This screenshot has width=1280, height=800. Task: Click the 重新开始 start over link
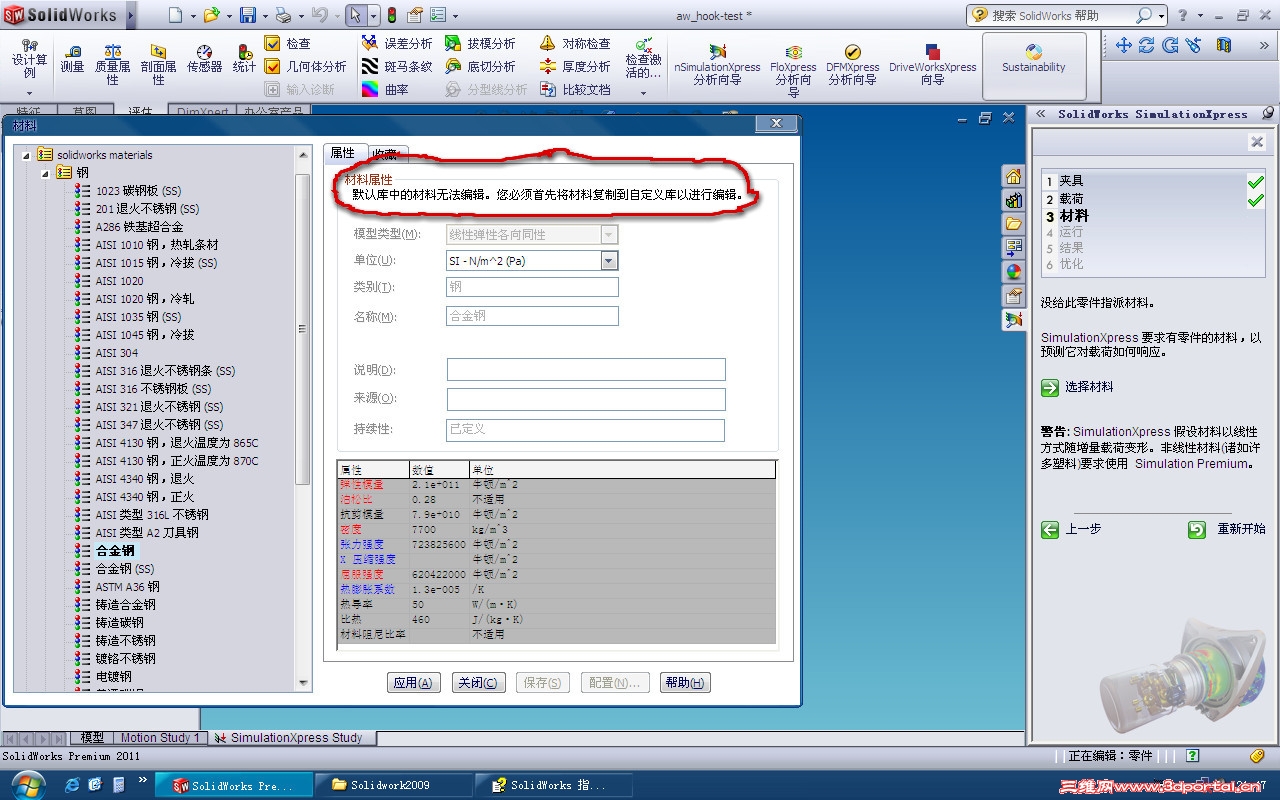pos(1241,530)
